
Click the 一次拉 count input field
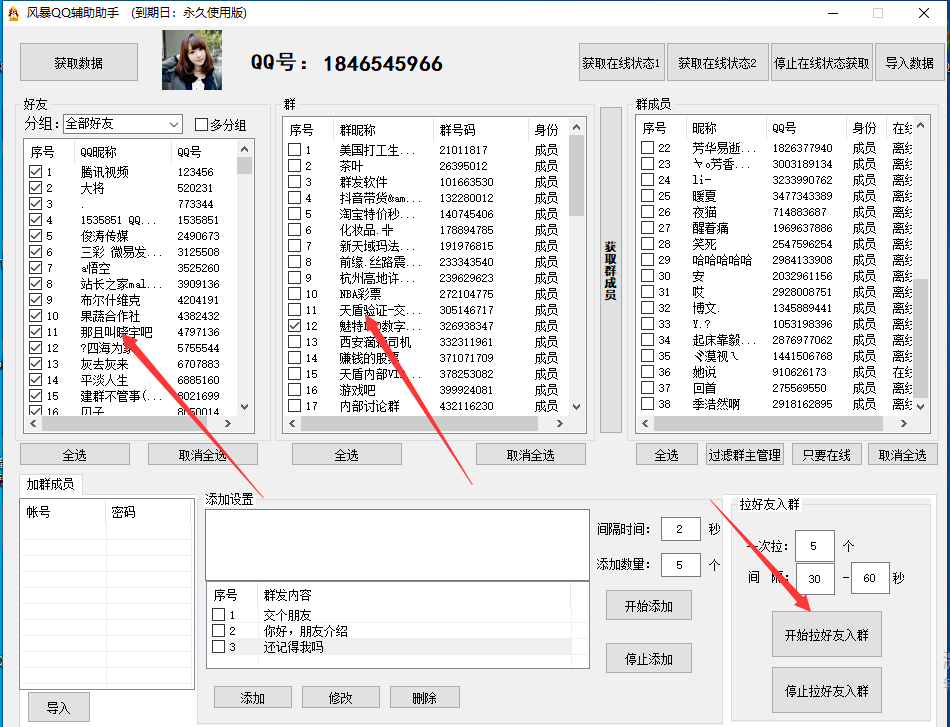point(814,546)
